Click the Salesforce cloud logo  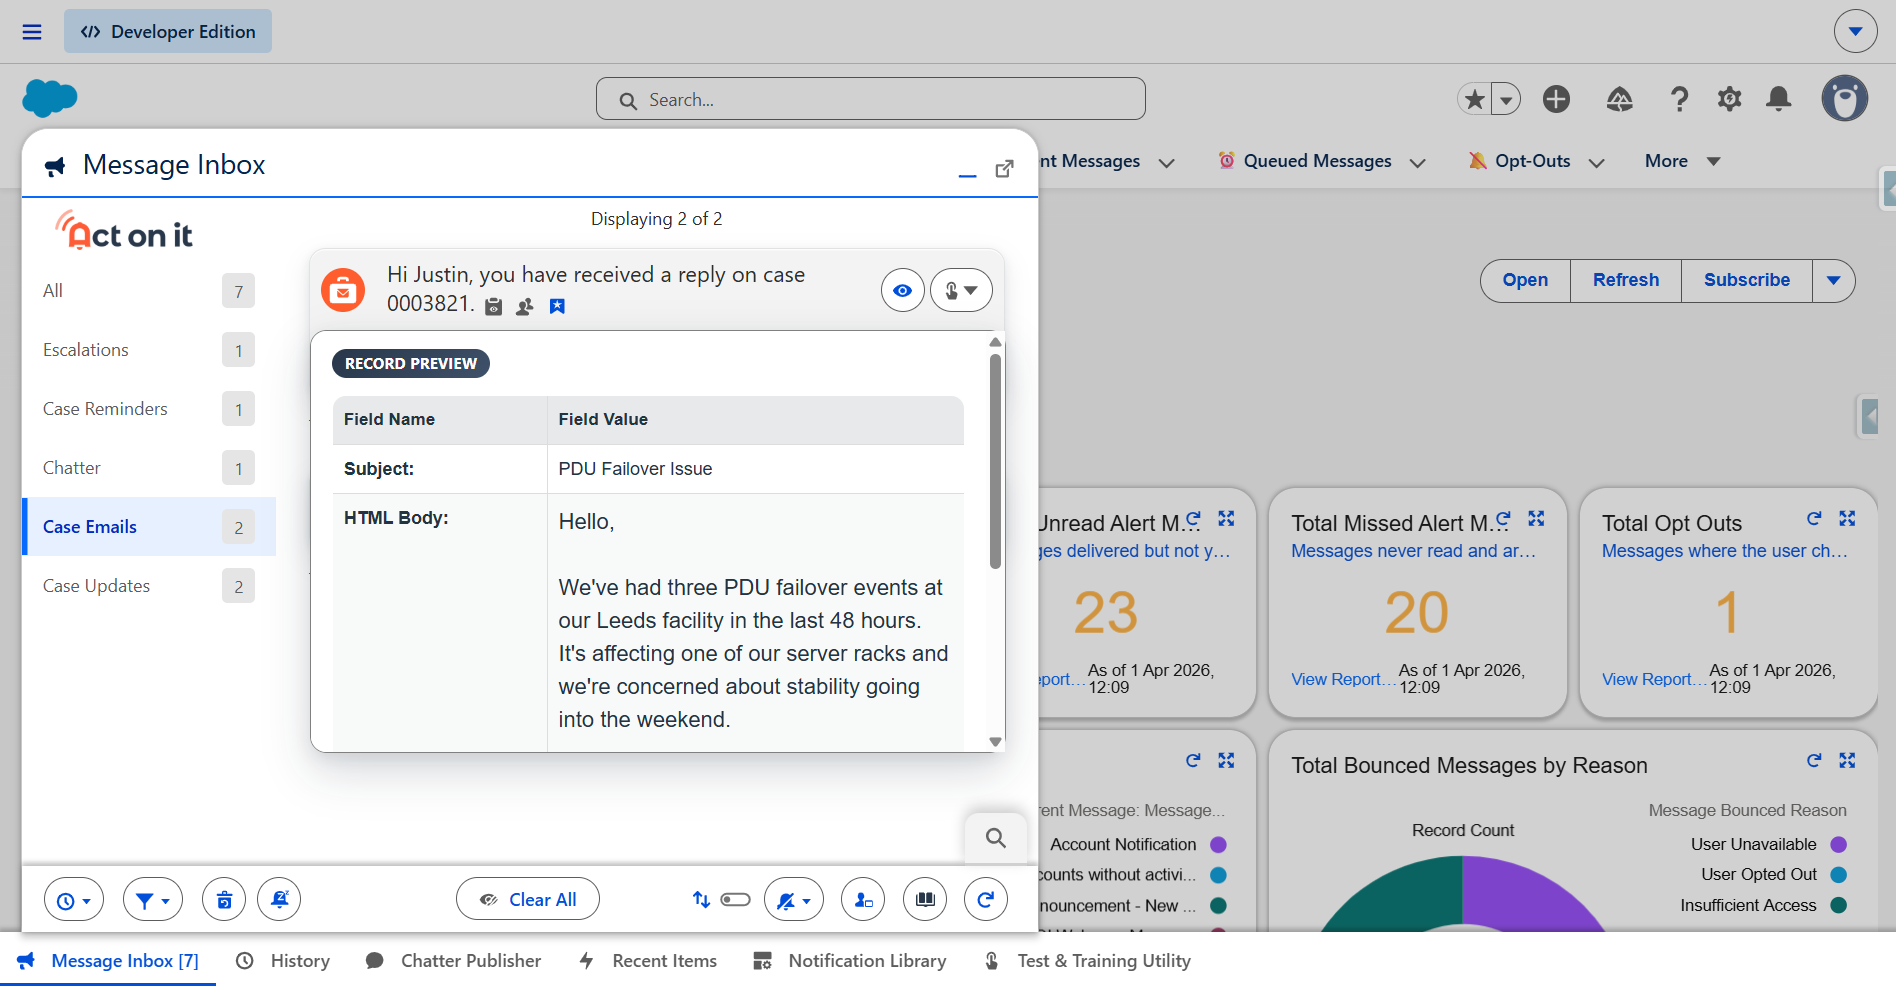tap(49, 98)
